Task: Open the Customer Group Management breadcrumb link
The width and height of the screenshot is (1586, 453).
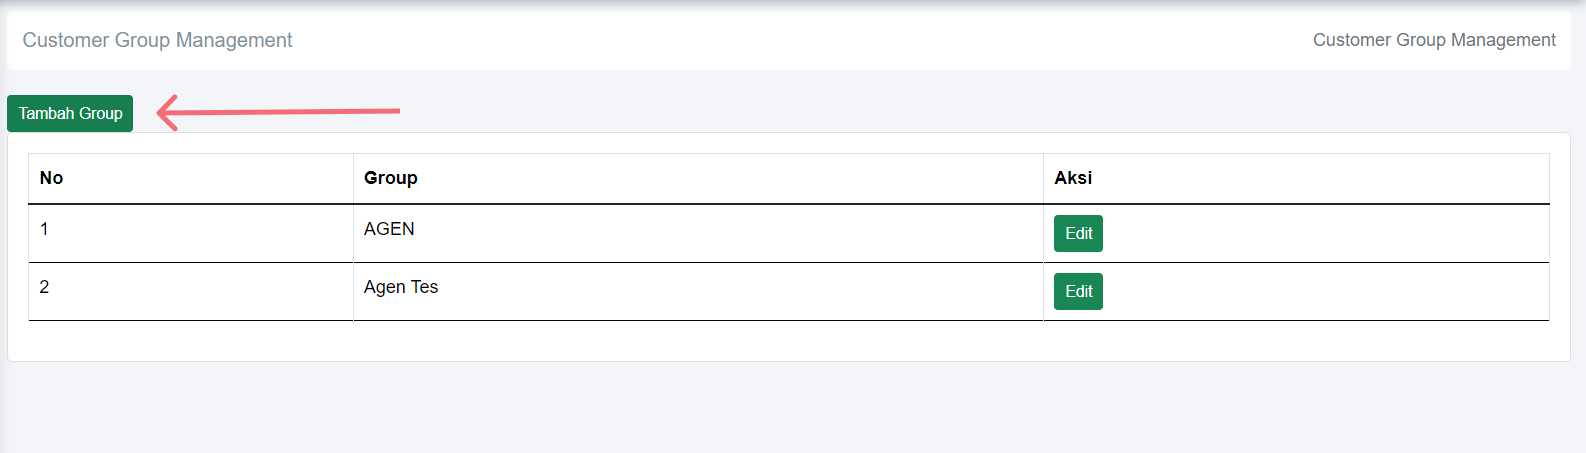Action: pos(1433,40)
